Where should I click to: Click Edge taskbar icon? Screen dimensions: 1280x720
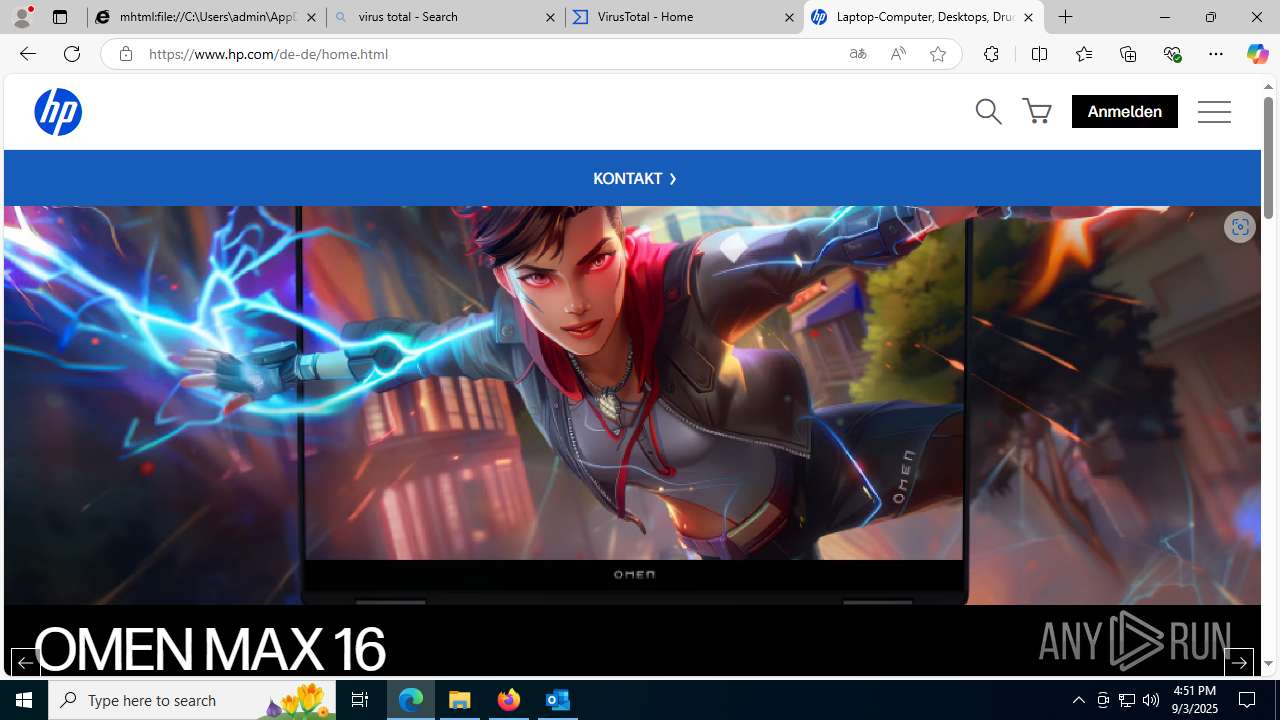coord(411,700)
